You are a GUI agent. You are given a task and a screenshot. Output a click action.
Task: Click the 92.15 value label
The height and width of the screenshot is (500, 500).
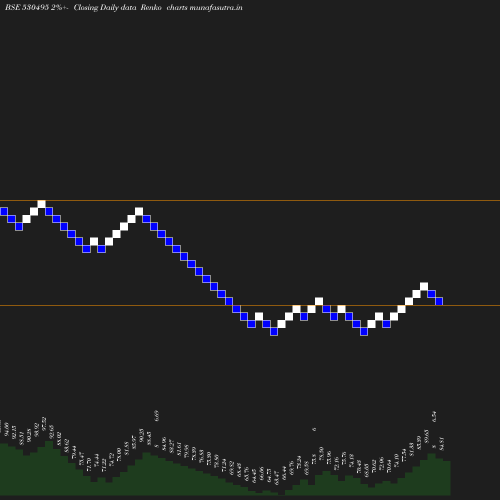point(14,432)
